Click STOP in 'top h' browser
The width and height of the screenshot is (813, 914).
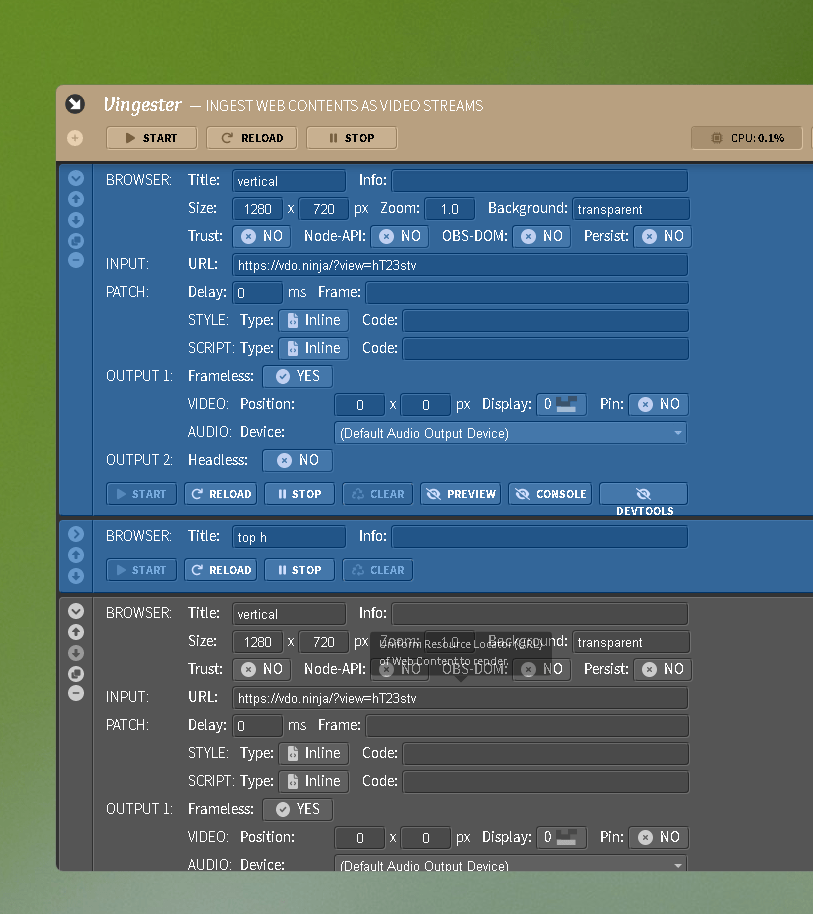tap(300, 570)
